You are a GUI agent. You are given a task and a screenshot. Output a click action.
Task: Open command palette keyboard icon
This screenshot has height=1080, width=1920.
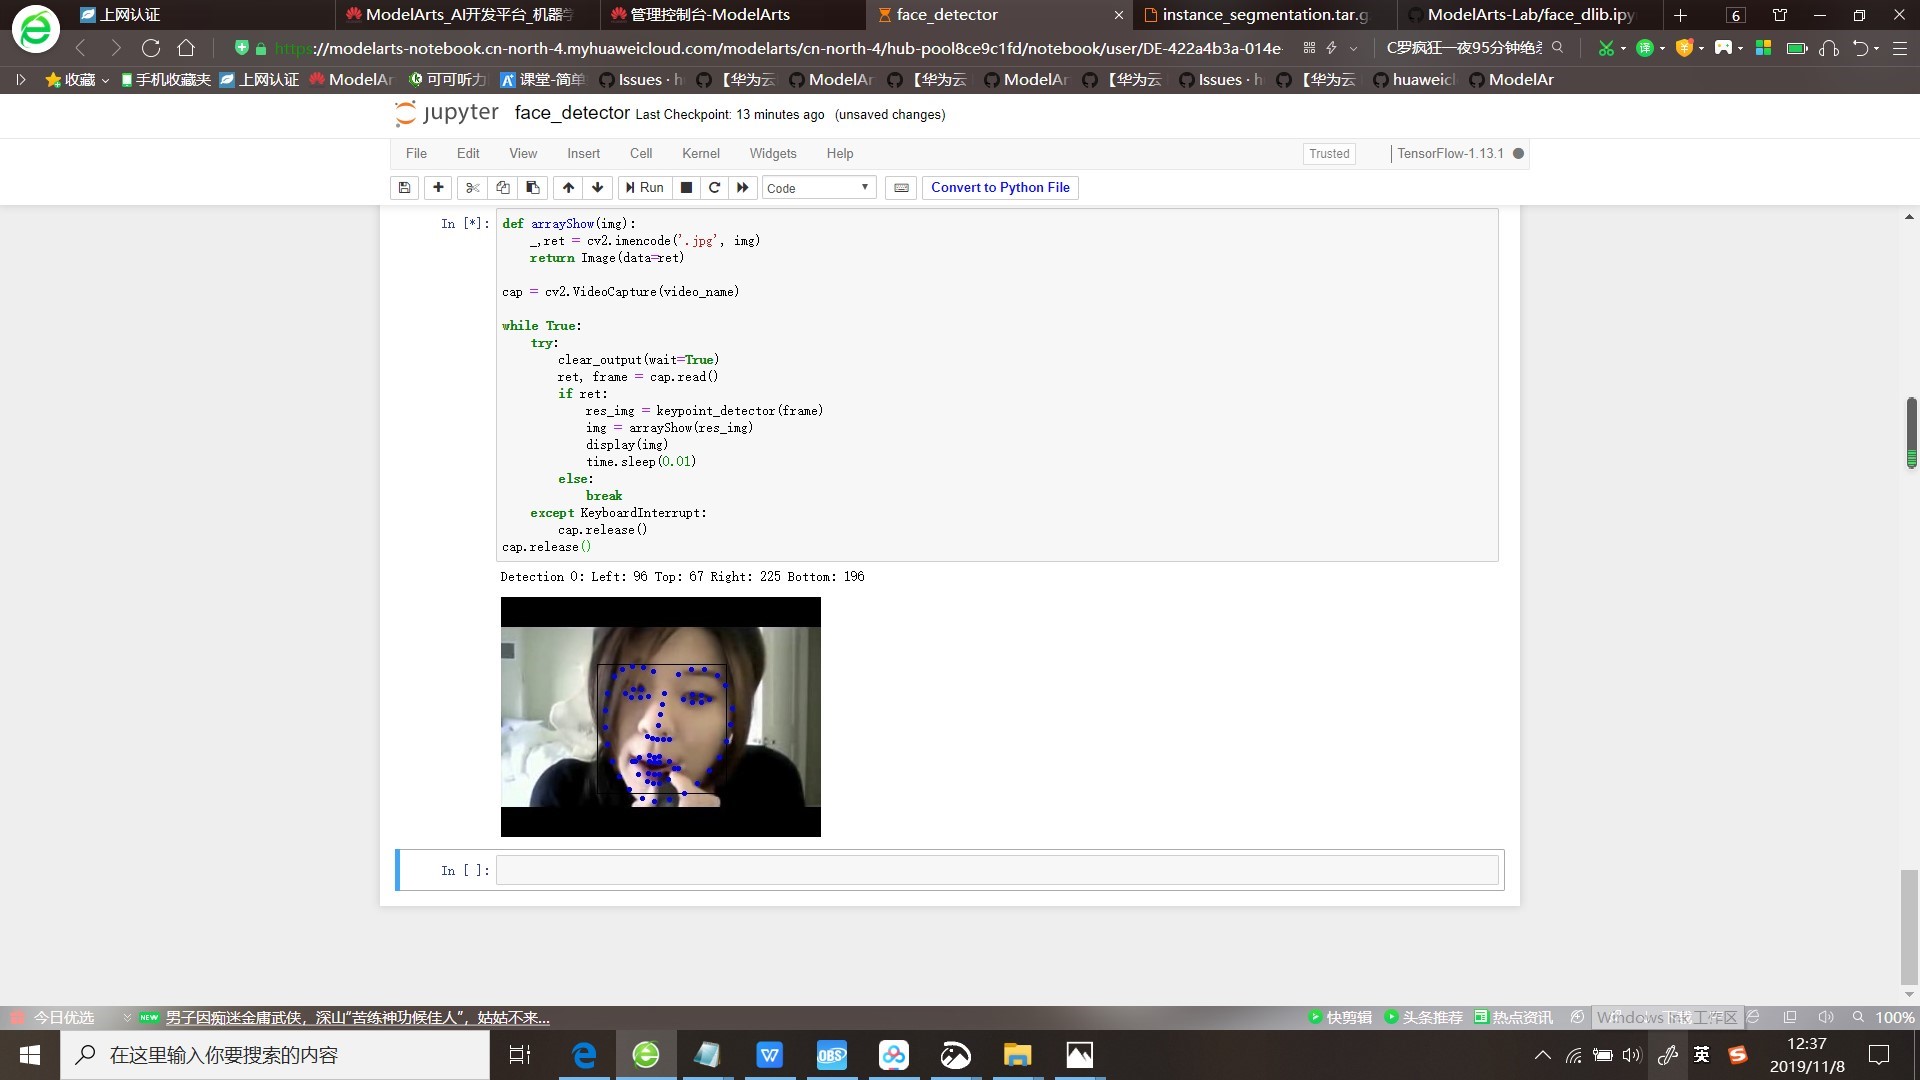point(901,187)
